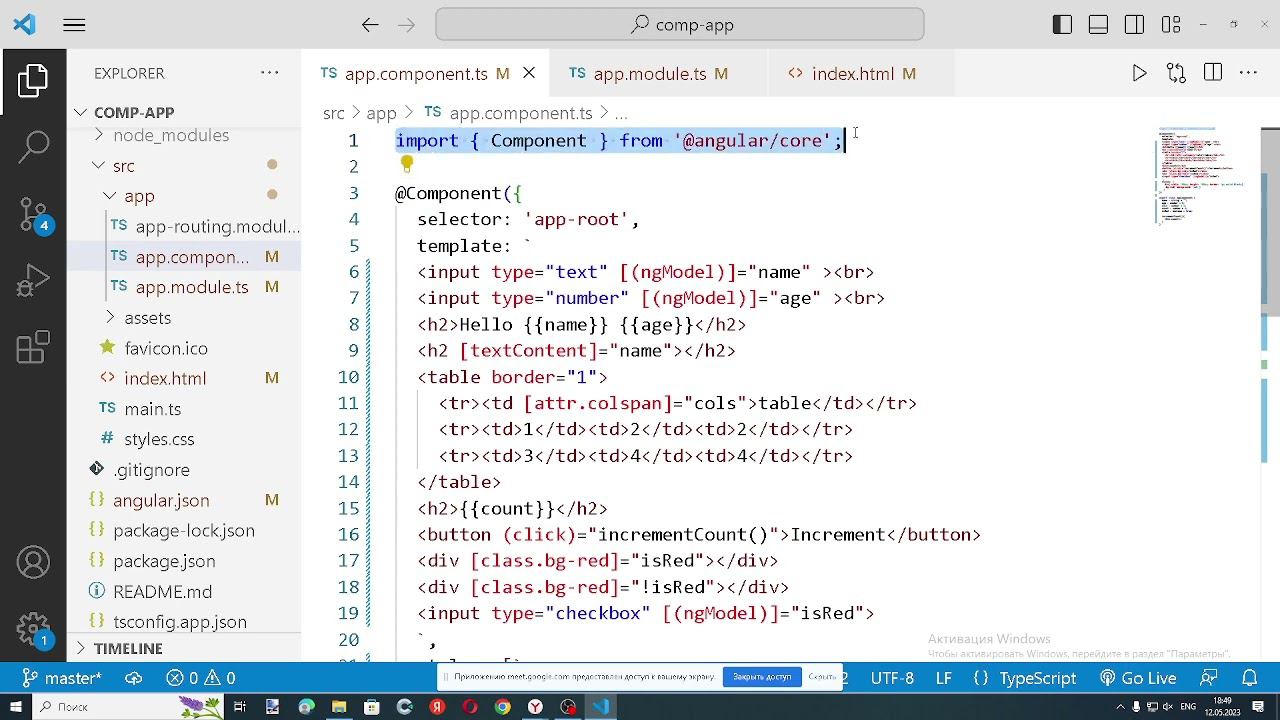Image resolution: width=1280 pixels, height=720 pixels.
Task: Open the notifications bell icon
Action: coord(1249,678)
